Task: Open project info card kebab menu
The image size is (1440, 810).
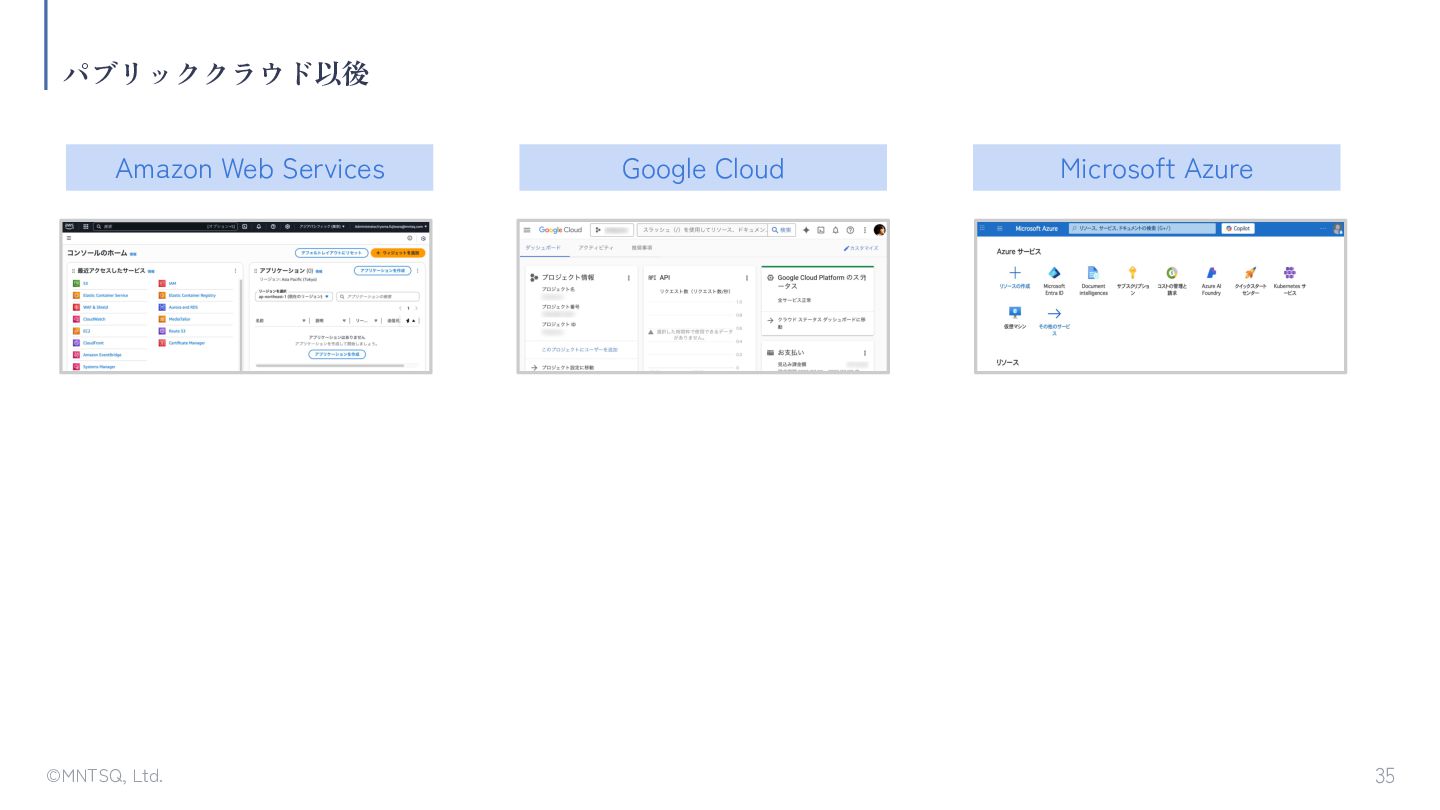Action: tap(628, 278)
